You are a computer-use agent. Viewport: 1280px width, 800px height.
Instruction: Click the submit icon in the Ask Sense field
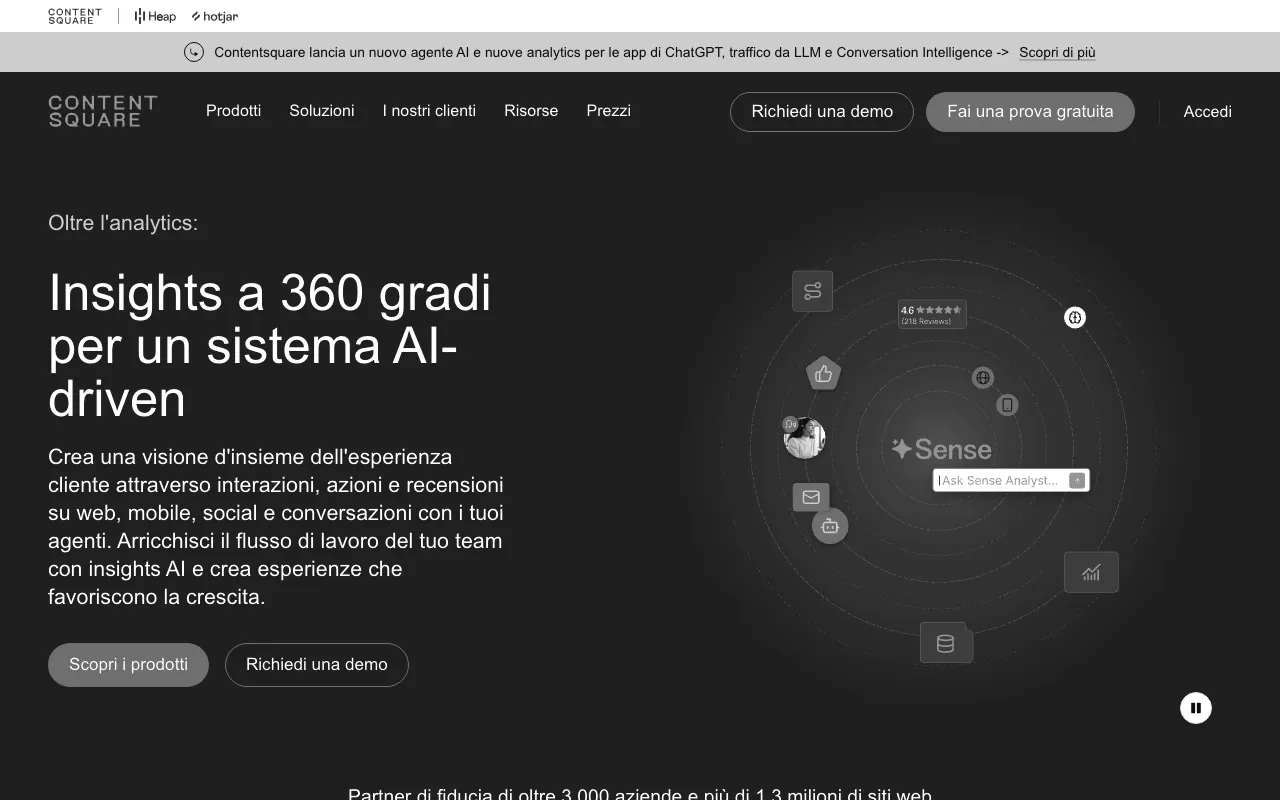(x=1077, y=481)
